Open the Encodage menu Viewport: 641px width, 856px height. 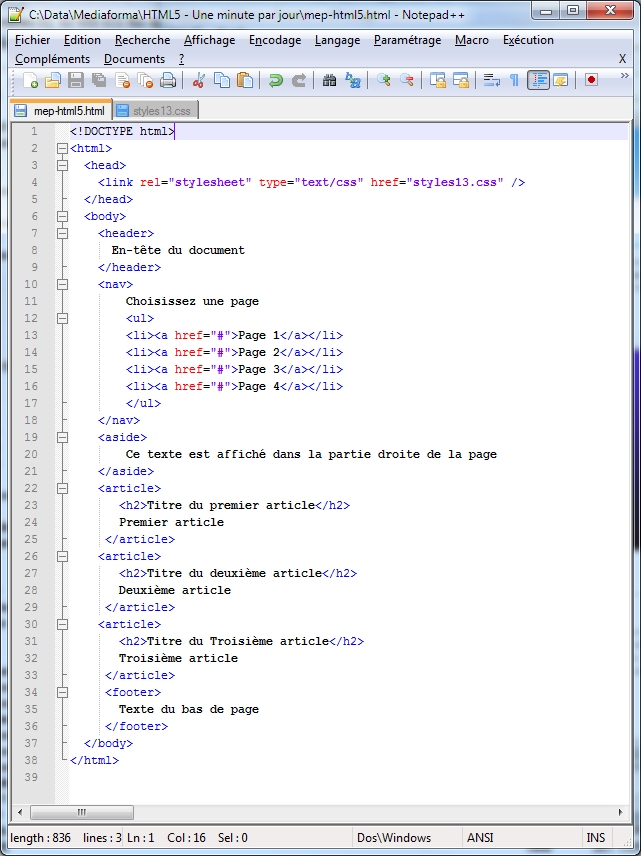point(274,40)
